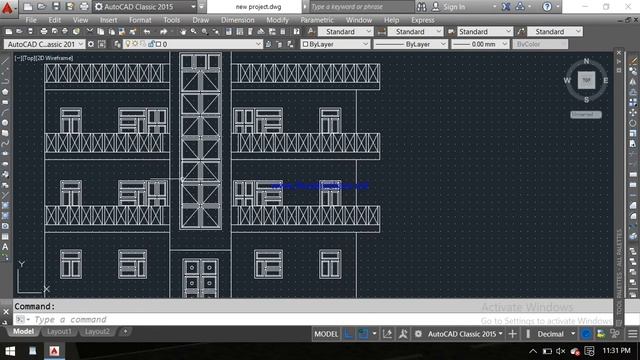Select the Multiline Text A tool
640x360 pixels.
[x=5, y=247]
